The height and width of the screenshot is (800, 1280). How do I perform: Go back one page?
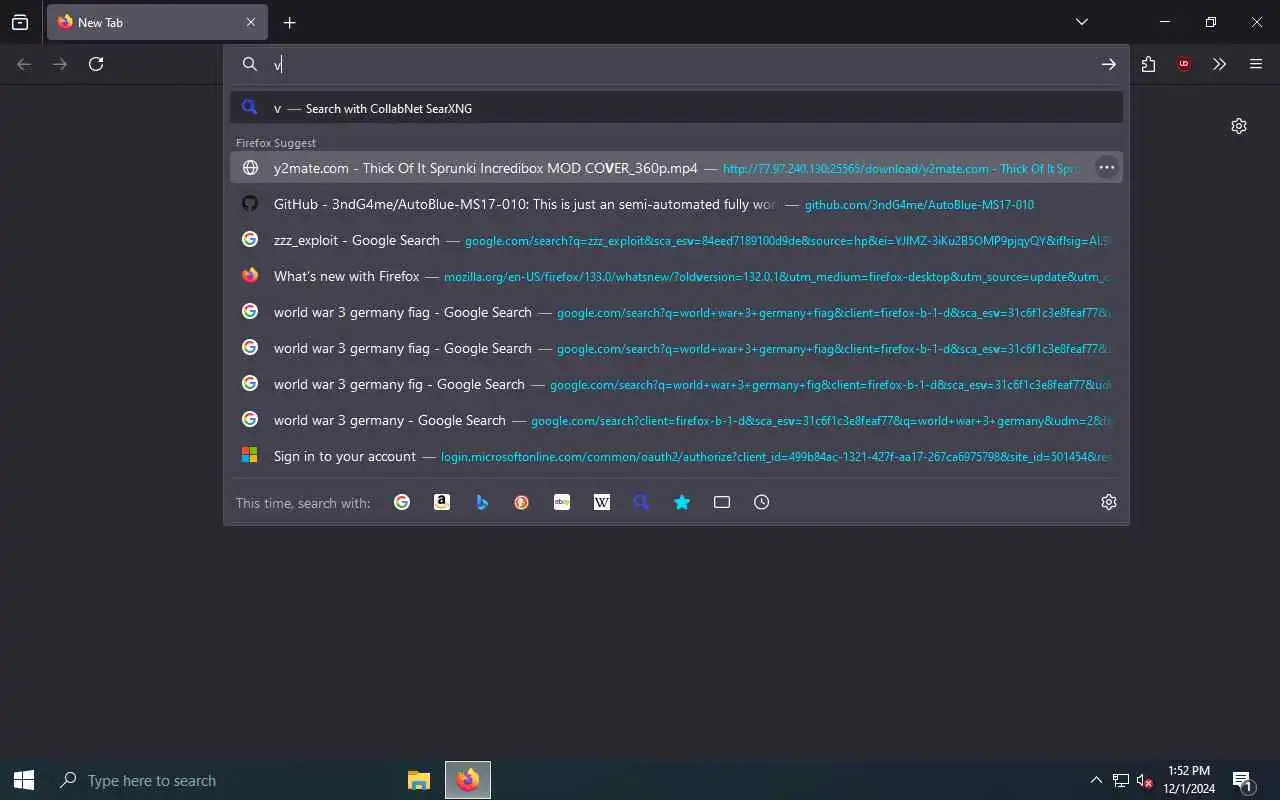[x=24, y=64]
